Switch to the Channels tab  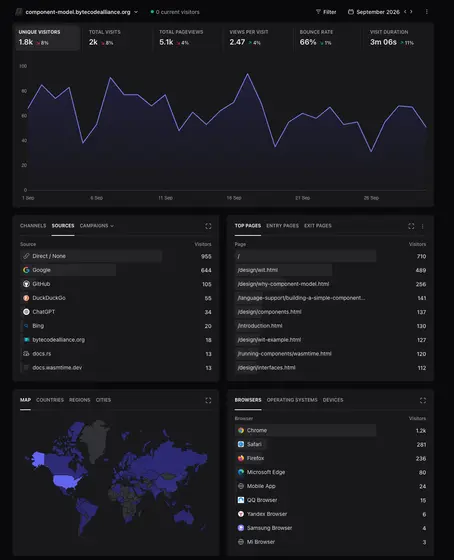33,226
